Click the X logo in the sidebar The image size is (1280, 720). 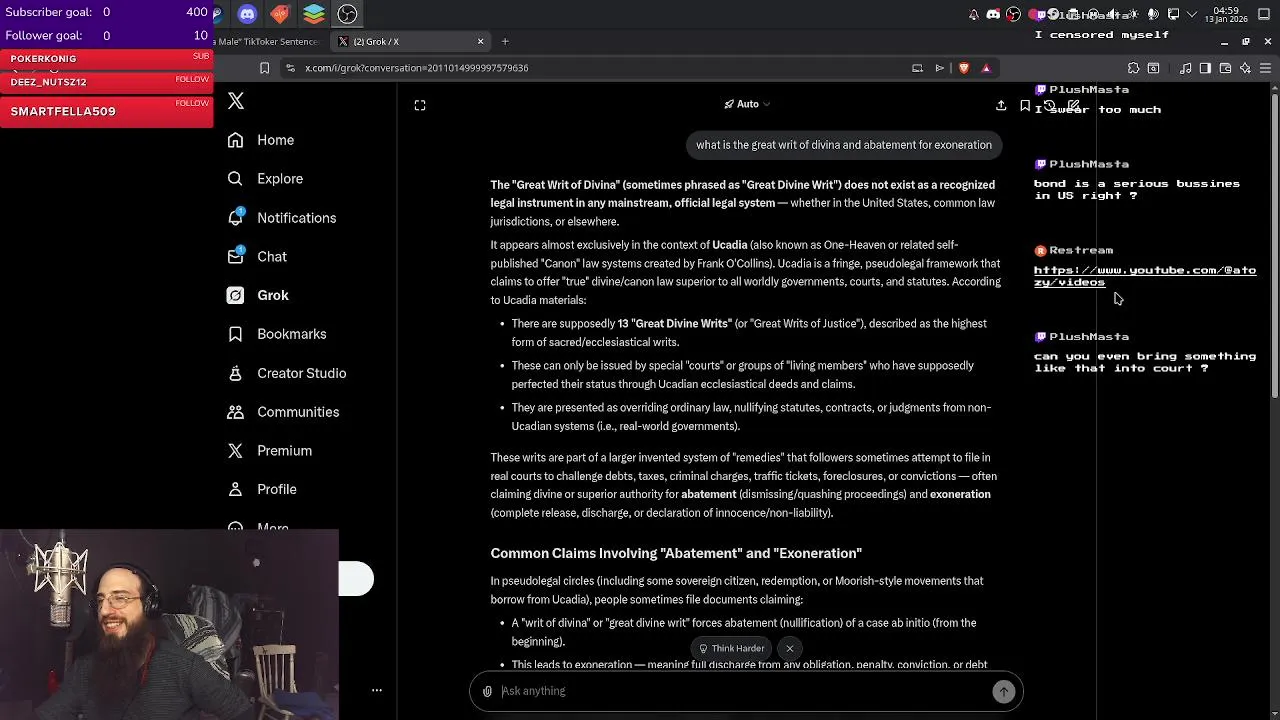pyautogui.click(x=236, y=101)
